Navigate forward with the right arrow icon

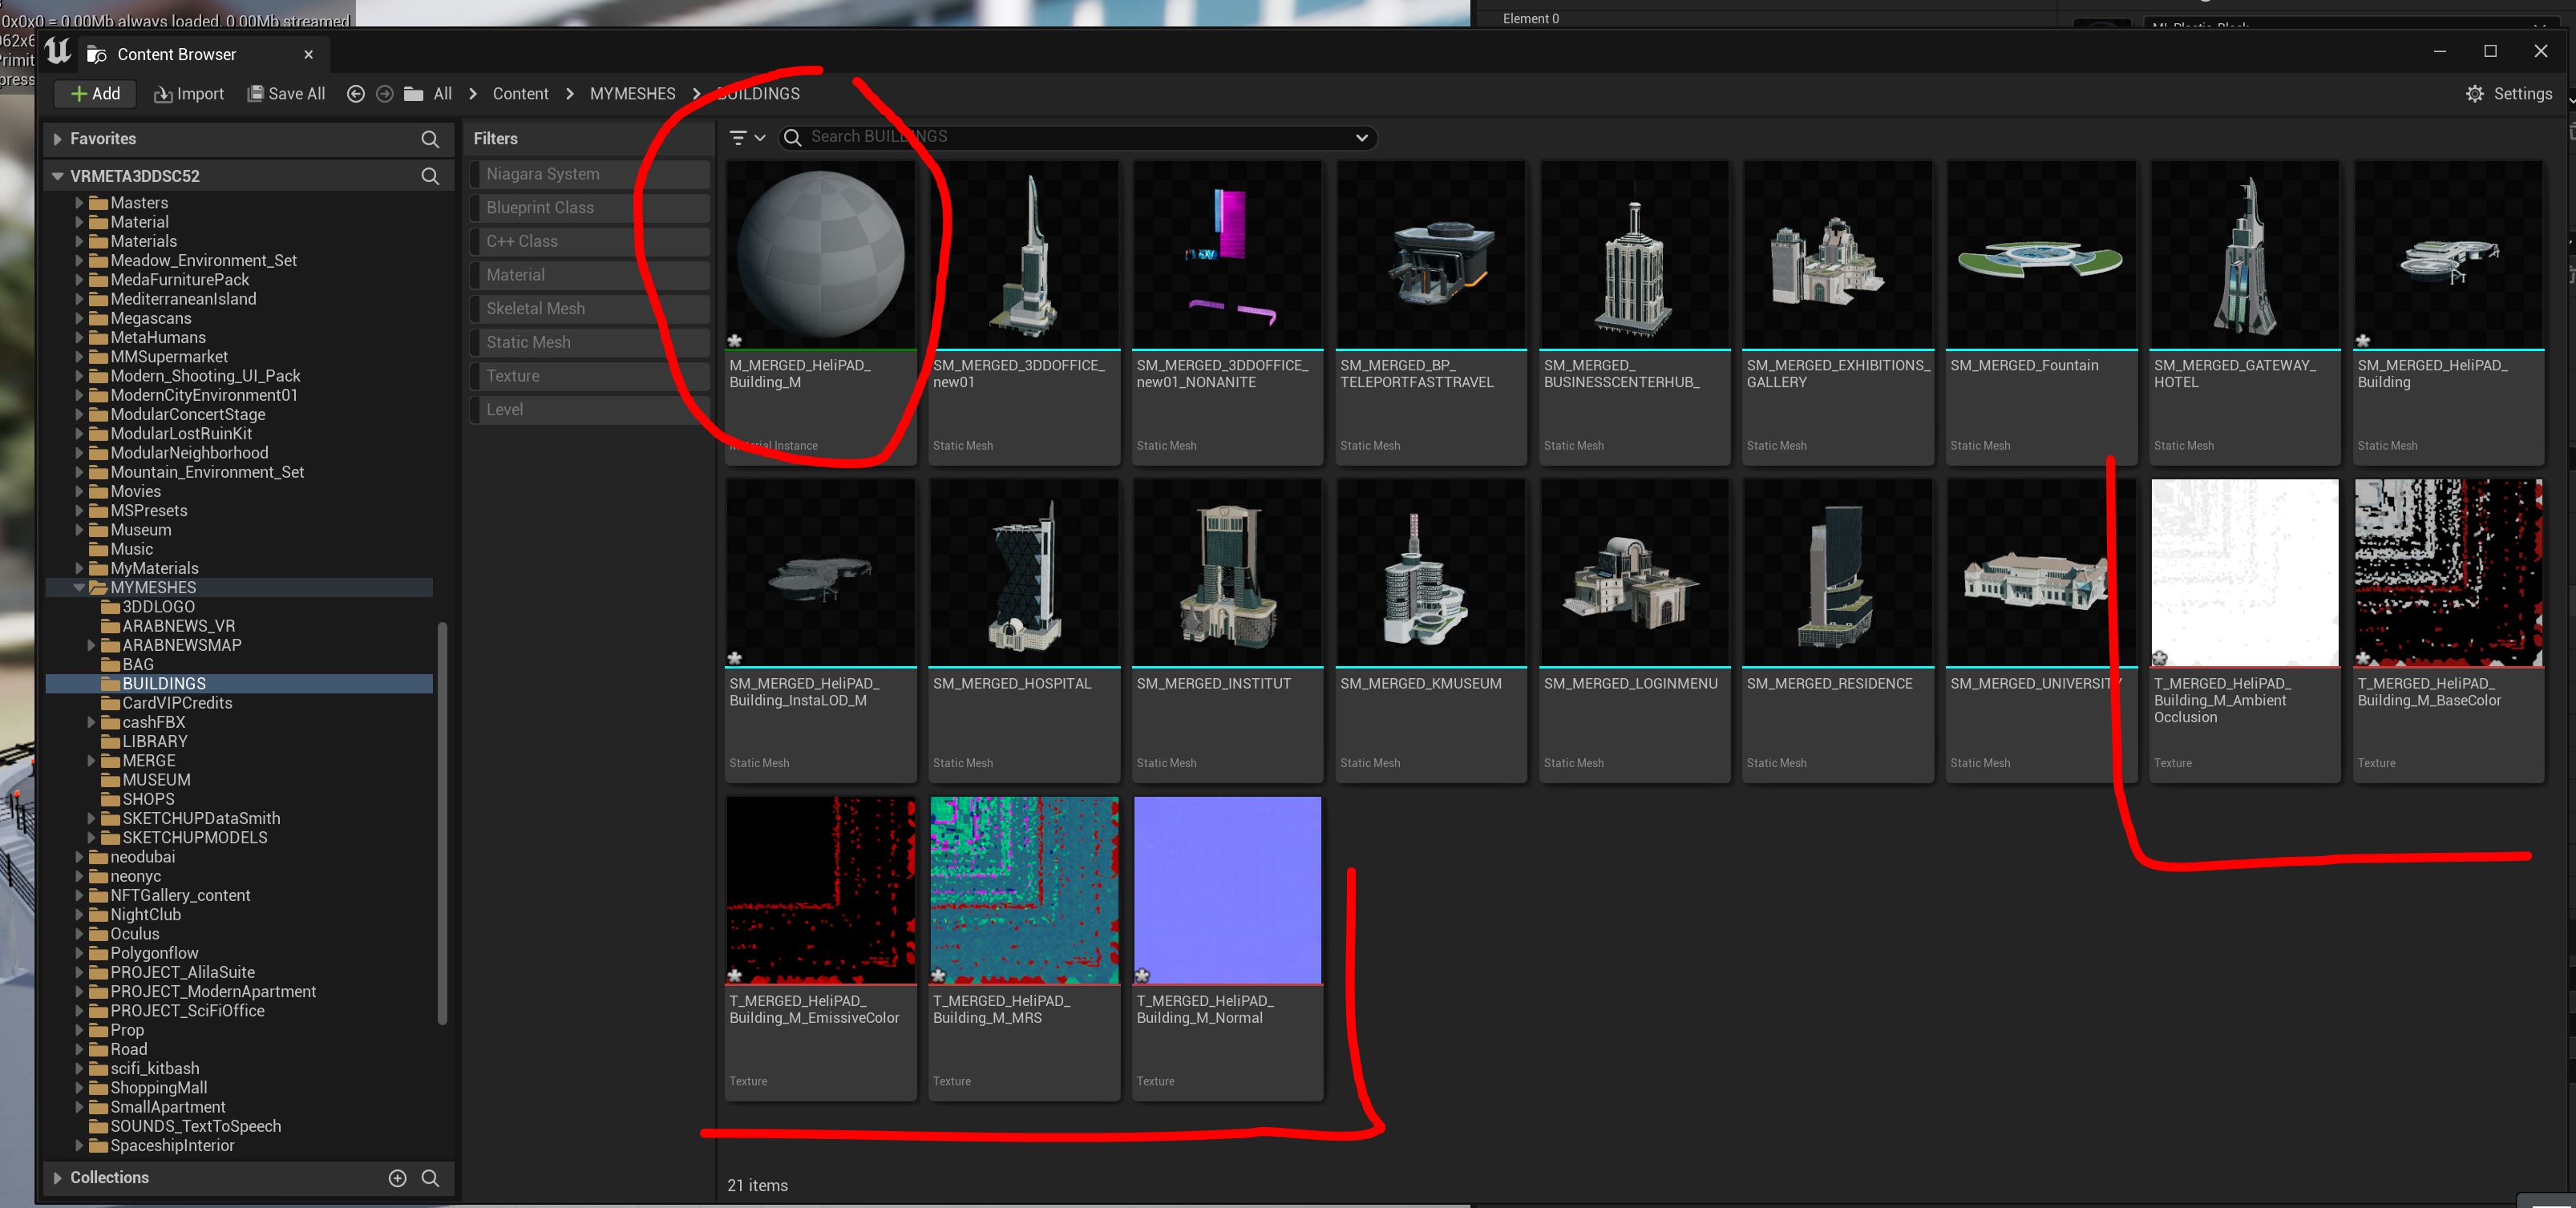point(384,94)
